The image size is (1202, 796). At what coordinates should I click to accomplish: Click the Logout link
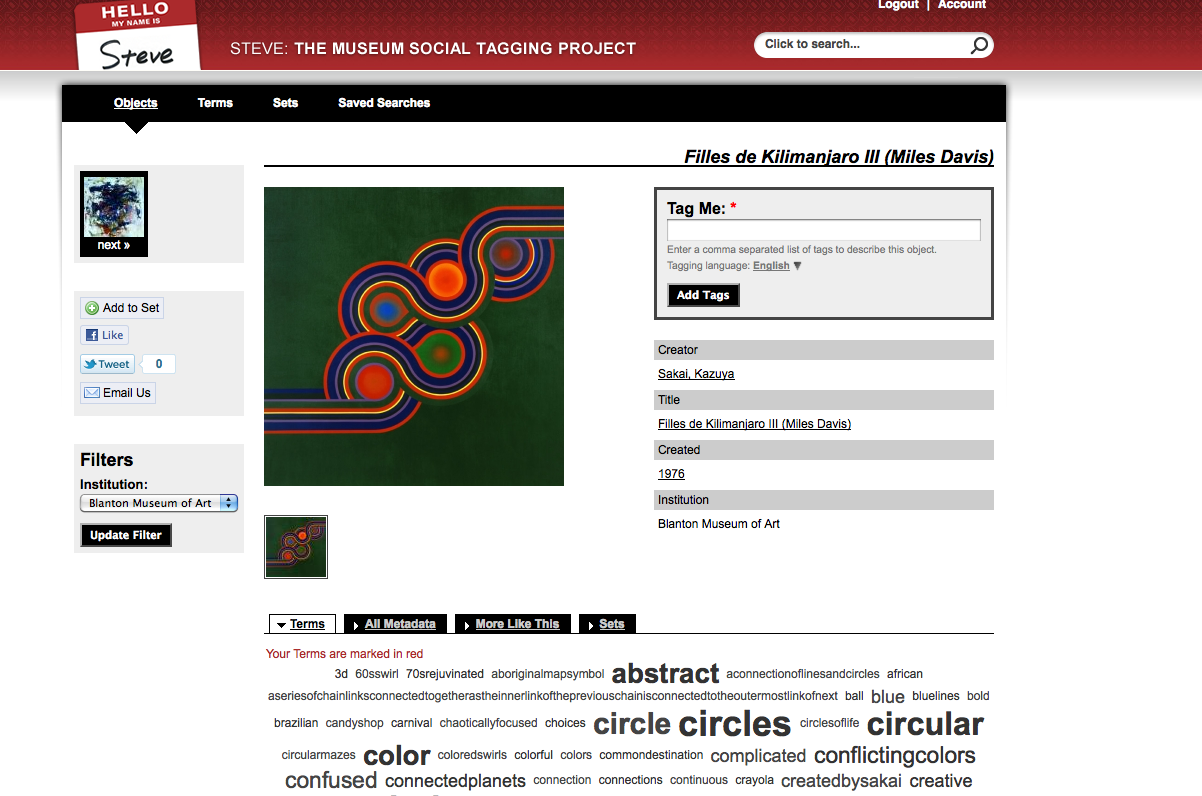tap(898, 5)
